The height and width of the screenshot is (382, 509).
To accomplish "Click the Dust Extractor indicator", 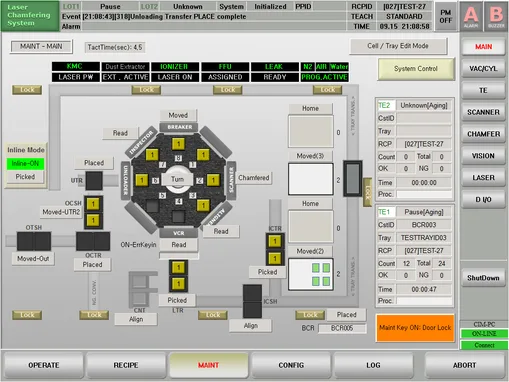I will click(x=125, y=66).
